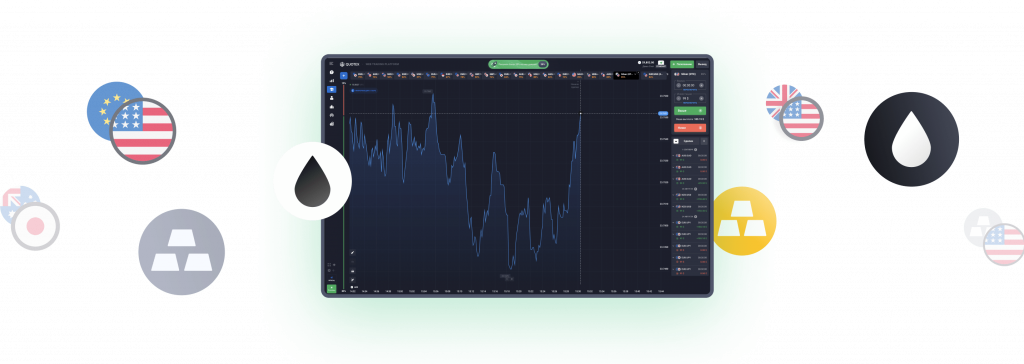Open the highlighted graduation-cap sidebar item
Viewport: 1024px width, 364px height.
(332, 90)
